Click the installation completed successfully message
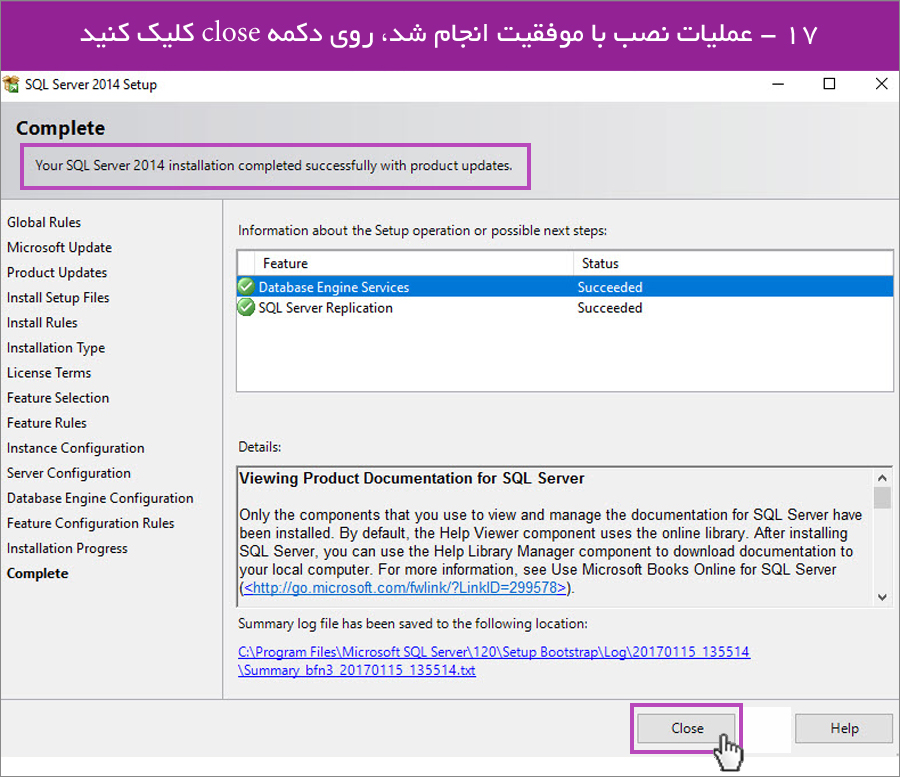 [x=274, y=165]
